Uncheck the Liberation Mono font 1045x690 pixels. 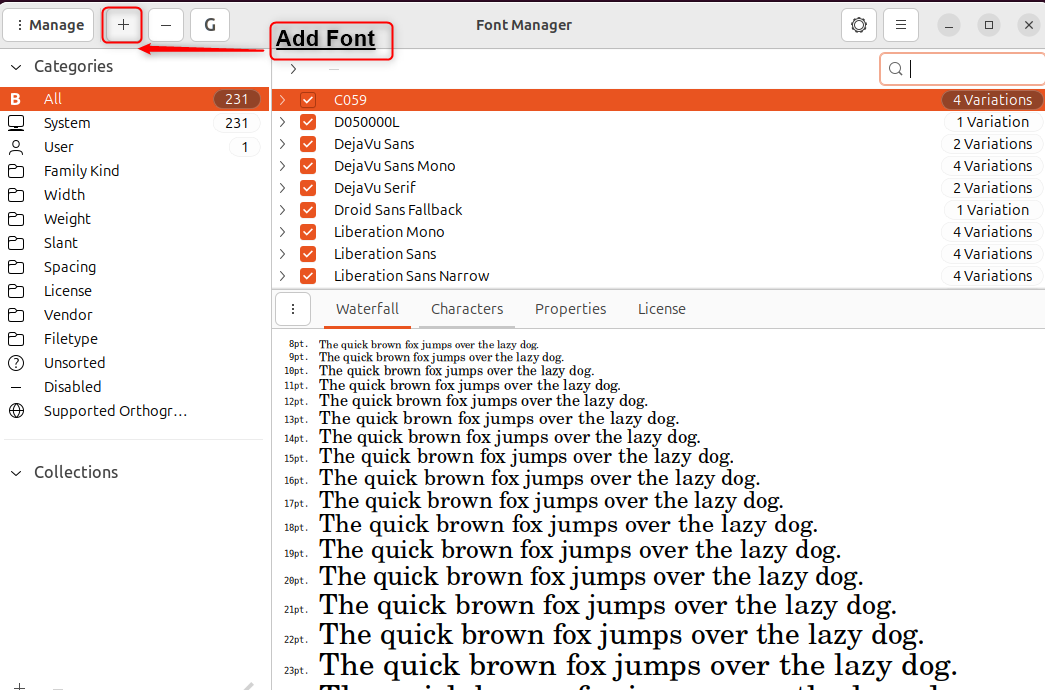(307, 231)
